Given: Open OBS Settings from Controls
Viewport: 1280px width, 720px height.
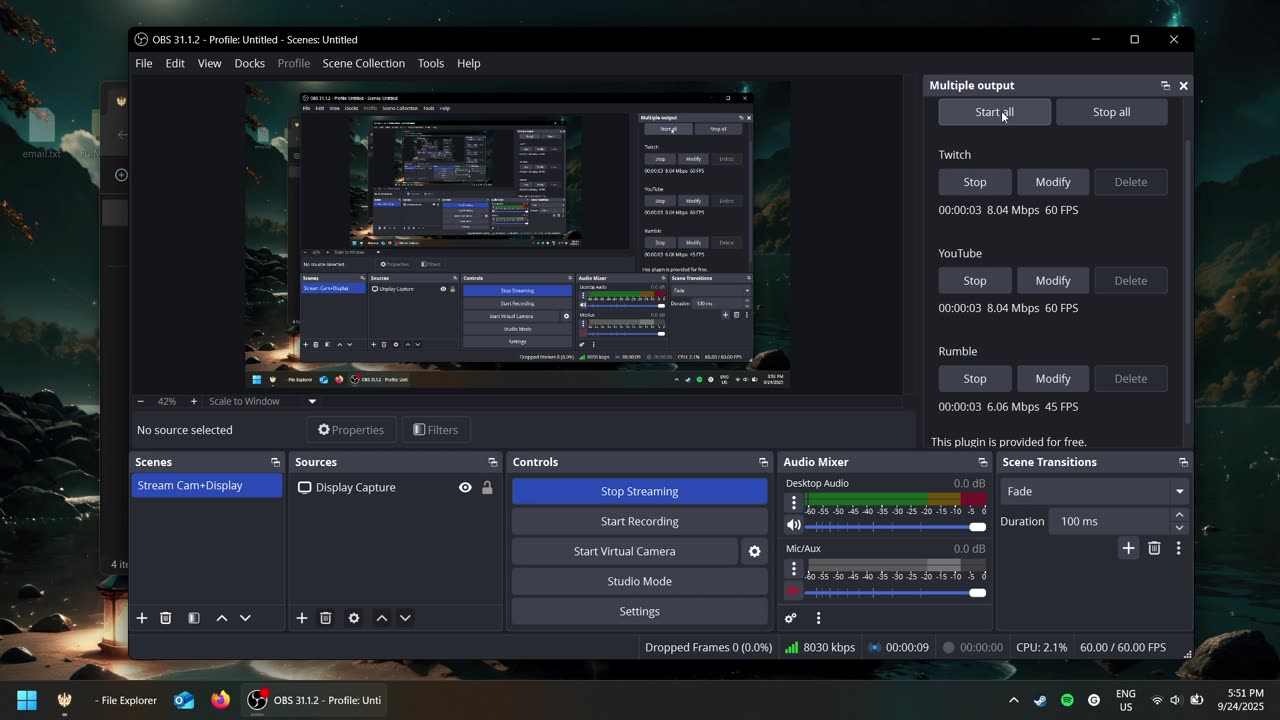Looking at the screenshot, I should coord(640,611).
